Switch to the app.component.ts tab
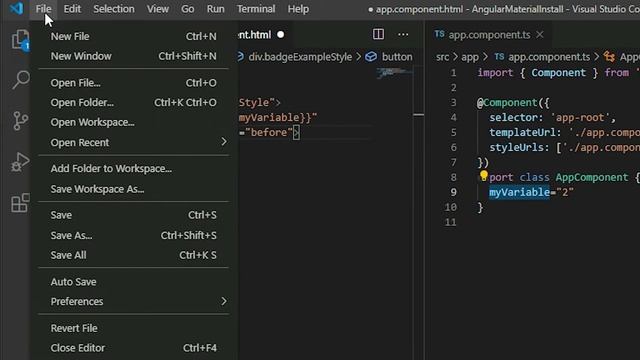The image size is (640, 360). [x=489, y=35]
